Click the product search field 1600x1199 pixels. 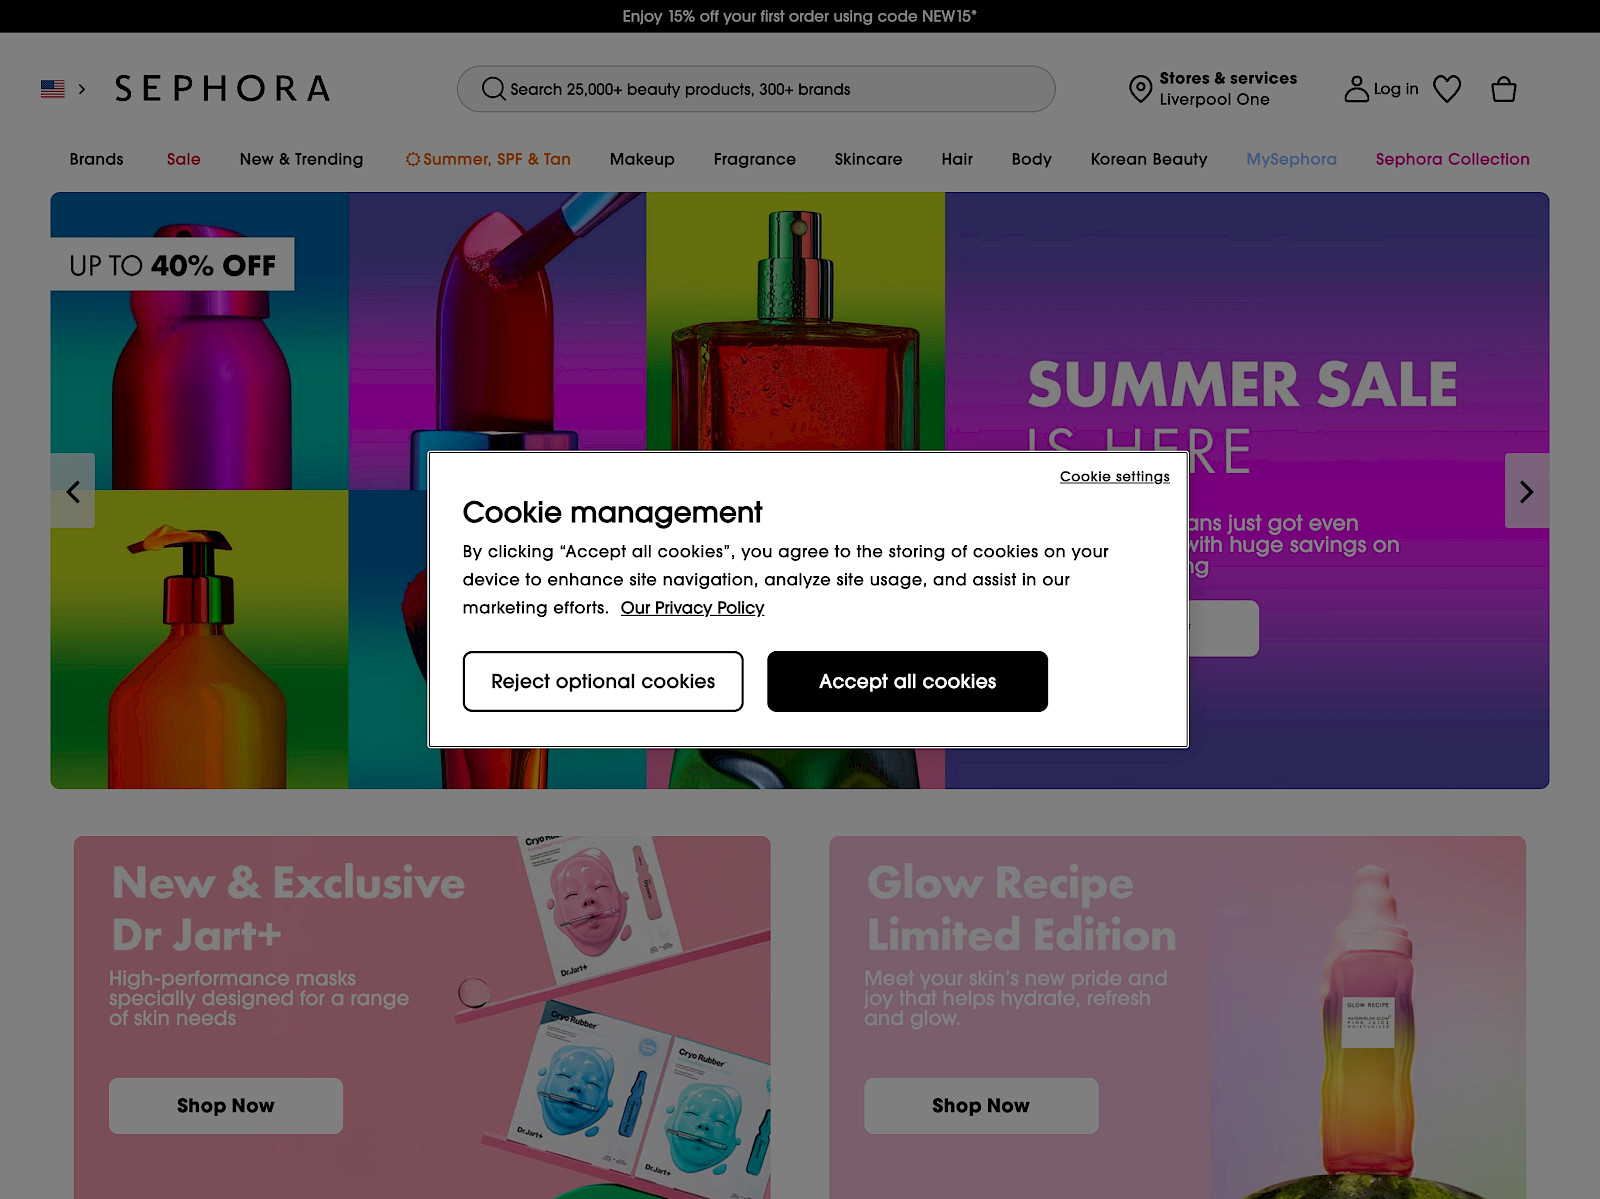(x=756, y=89)
